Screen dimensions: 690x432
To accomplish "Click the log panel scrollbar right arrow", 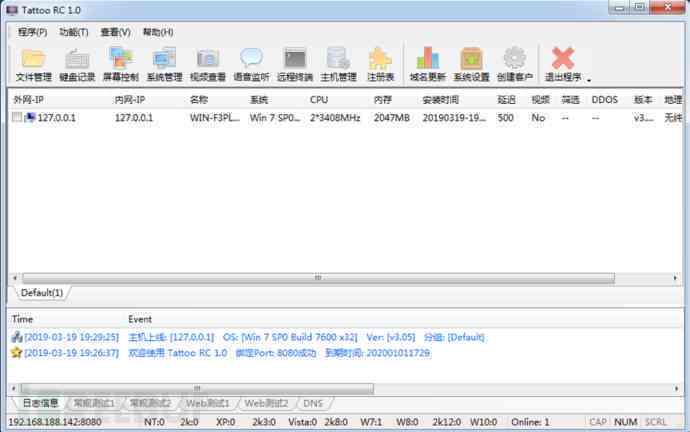I will (676, 388).
